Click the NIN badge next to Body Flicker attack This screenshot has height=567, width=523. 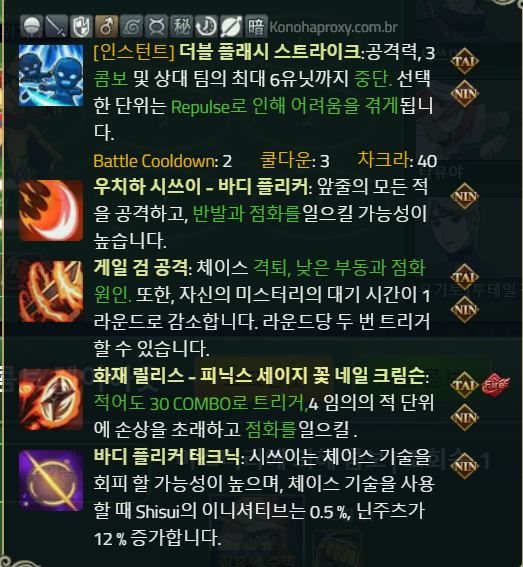coord(465,196)
